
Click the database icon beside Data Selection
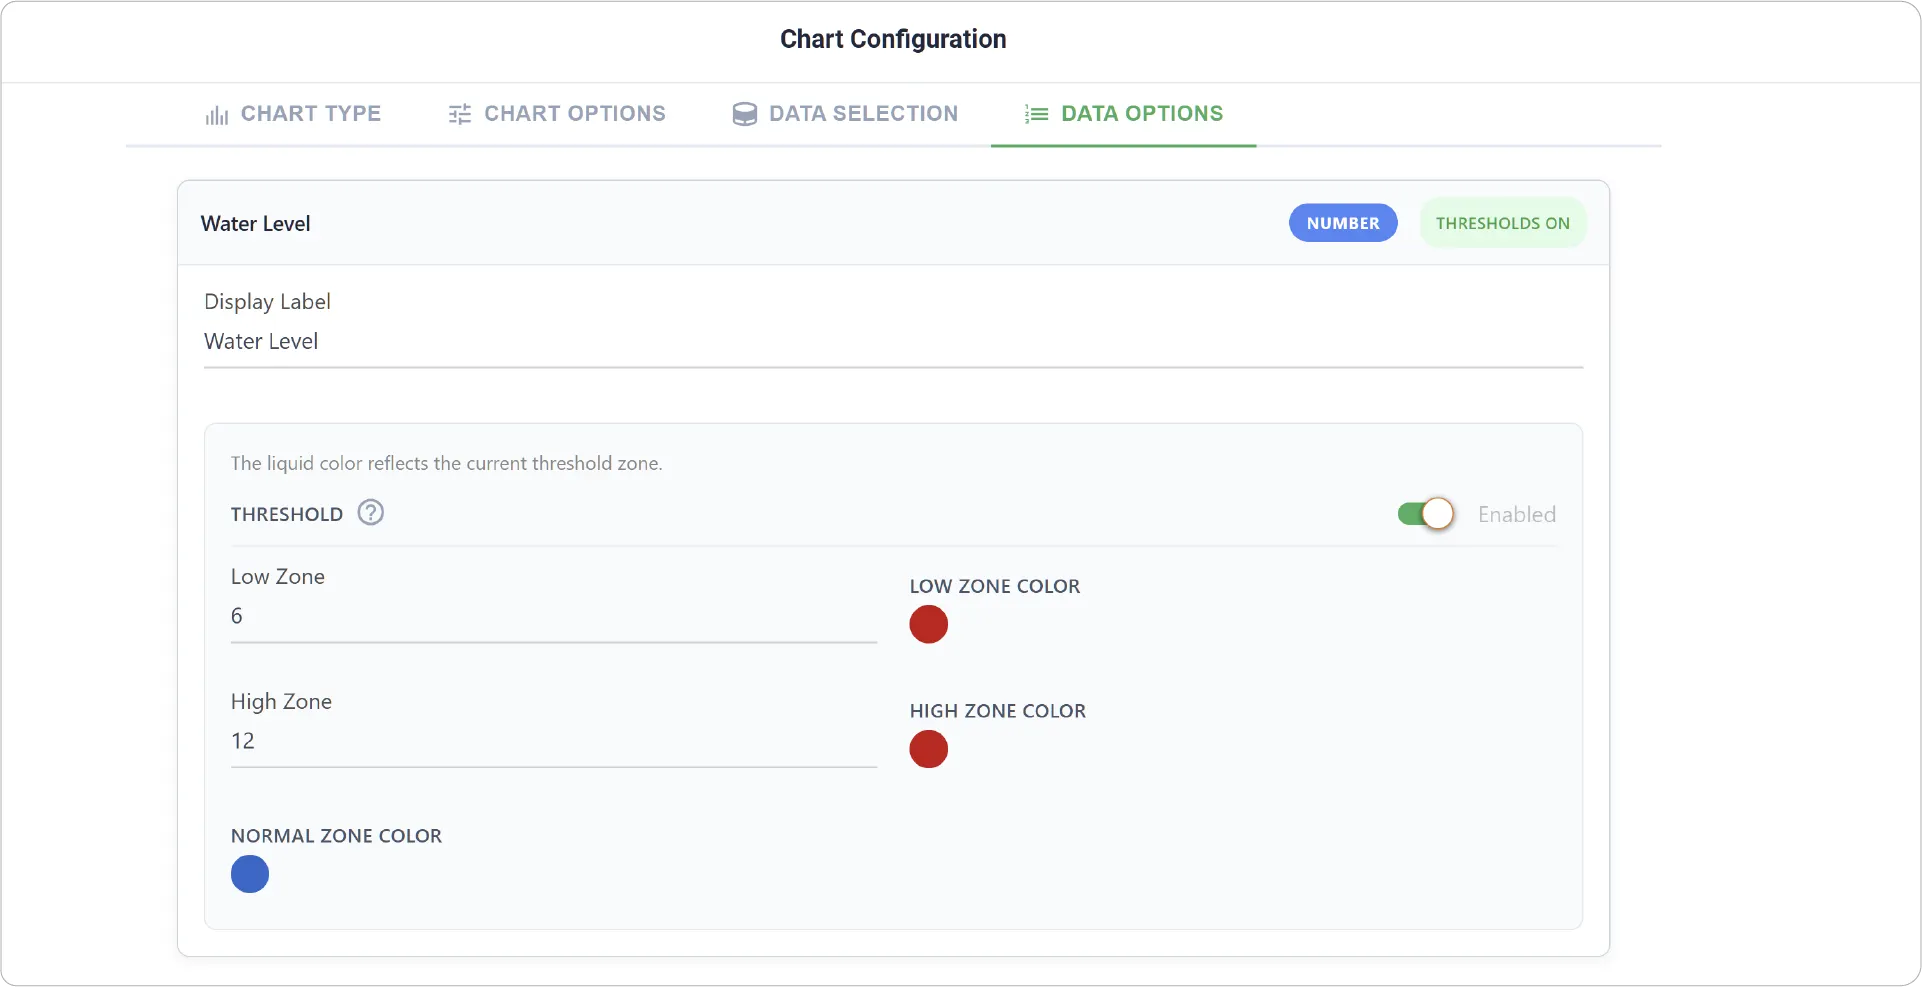(745, 114)
